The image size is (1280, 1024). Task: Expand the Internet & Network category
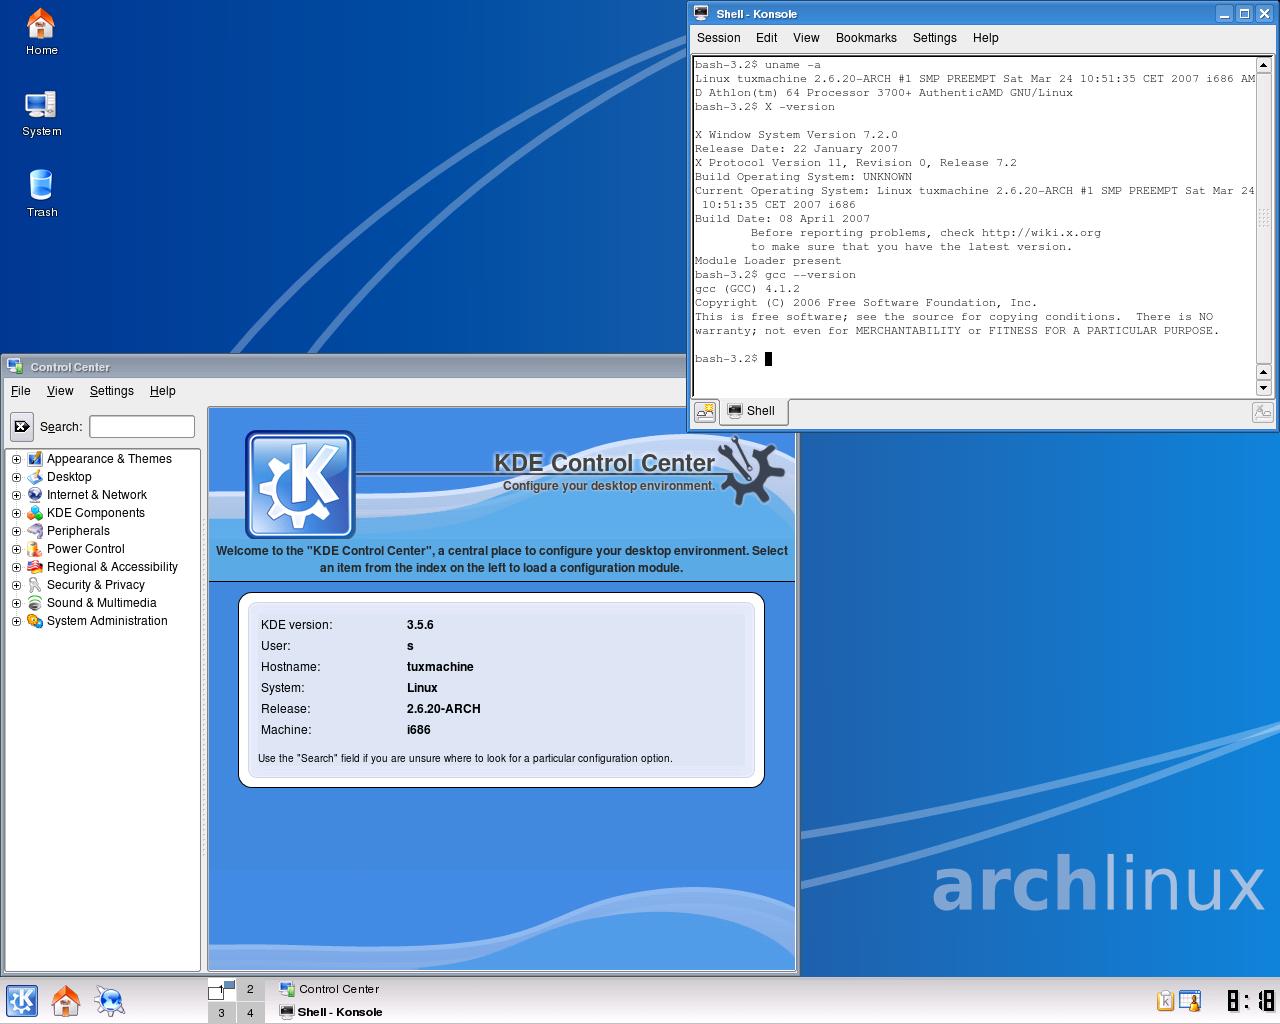point(16,495)
